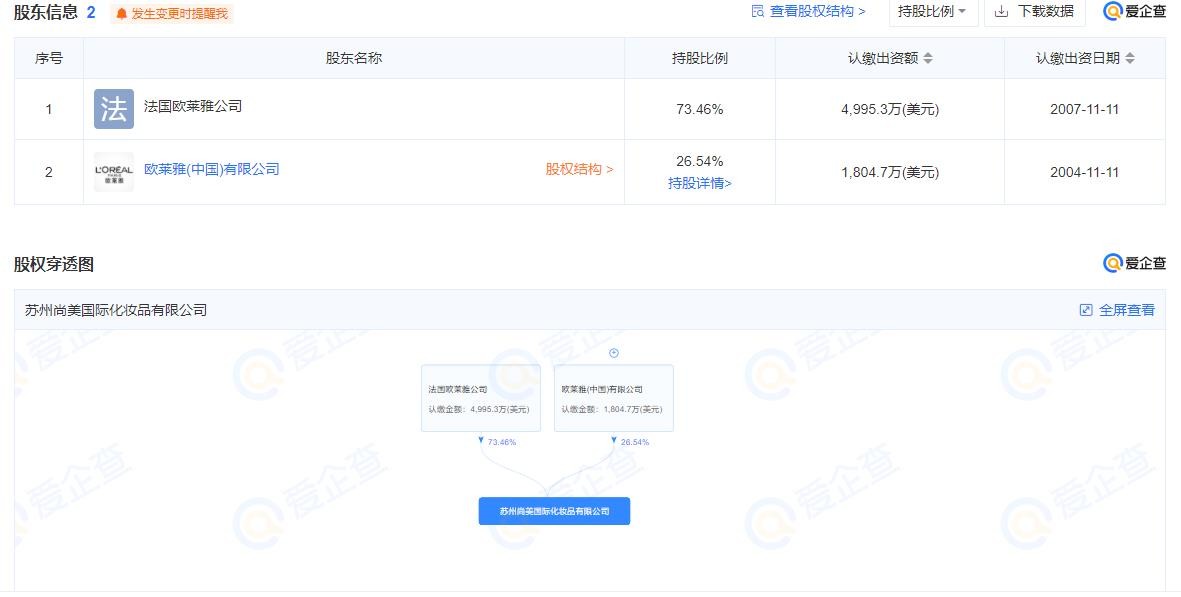The height and width of the screenshot is (597, 1181).
Task: Click the 爱企查 logo at top right
Action: (1133, 12)
